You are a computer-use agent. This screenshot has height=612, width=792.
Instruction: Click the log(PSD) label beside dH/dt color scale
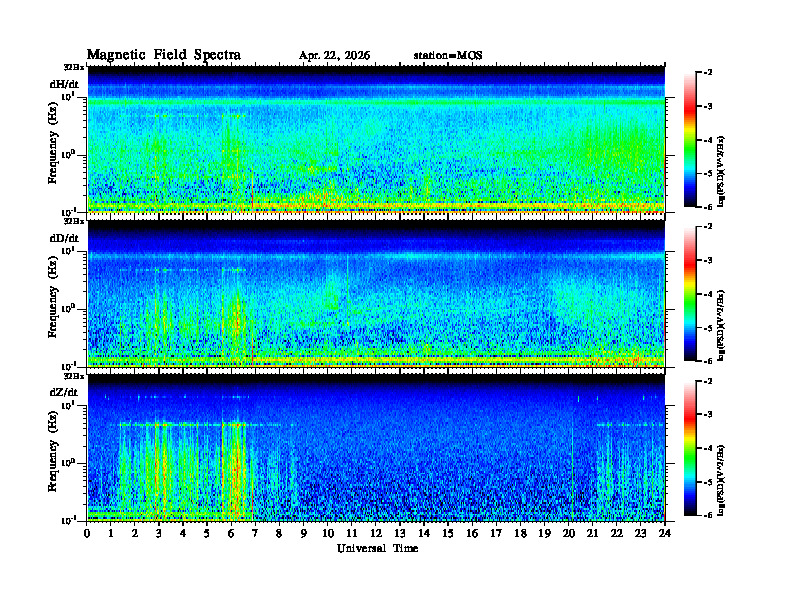point(721,172)
